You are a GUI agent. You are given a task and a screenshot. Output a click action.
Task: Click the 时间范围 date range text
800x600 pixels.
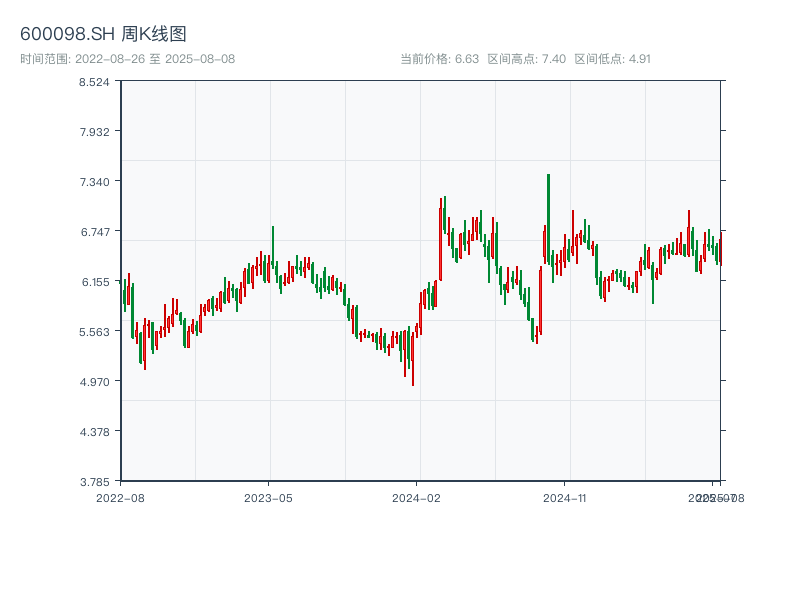click(x=128, y=59)
